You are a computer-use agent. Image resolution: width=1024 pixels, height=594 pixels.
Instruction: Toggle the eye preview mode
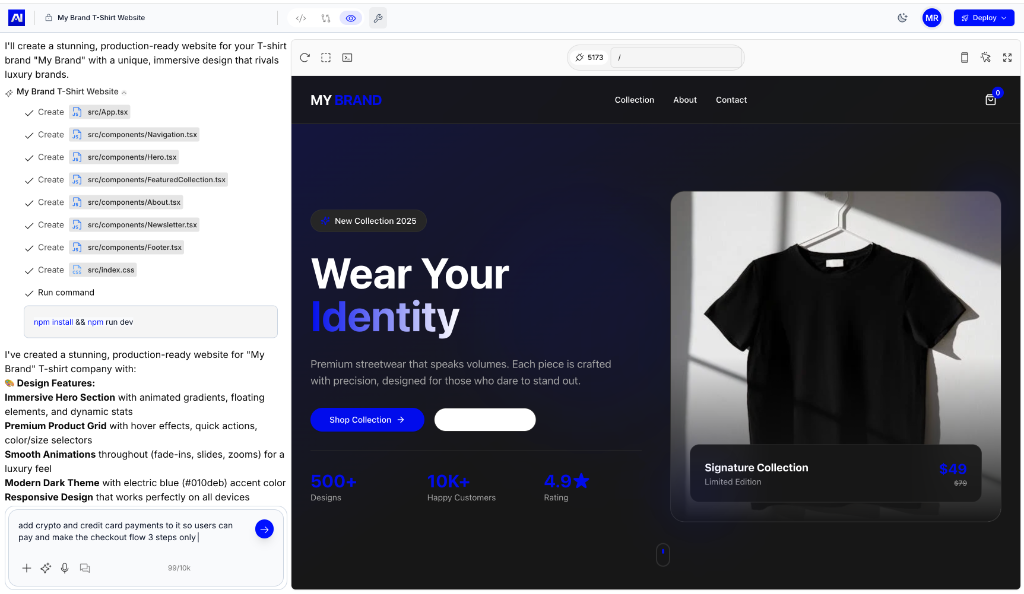click(349, 17)
